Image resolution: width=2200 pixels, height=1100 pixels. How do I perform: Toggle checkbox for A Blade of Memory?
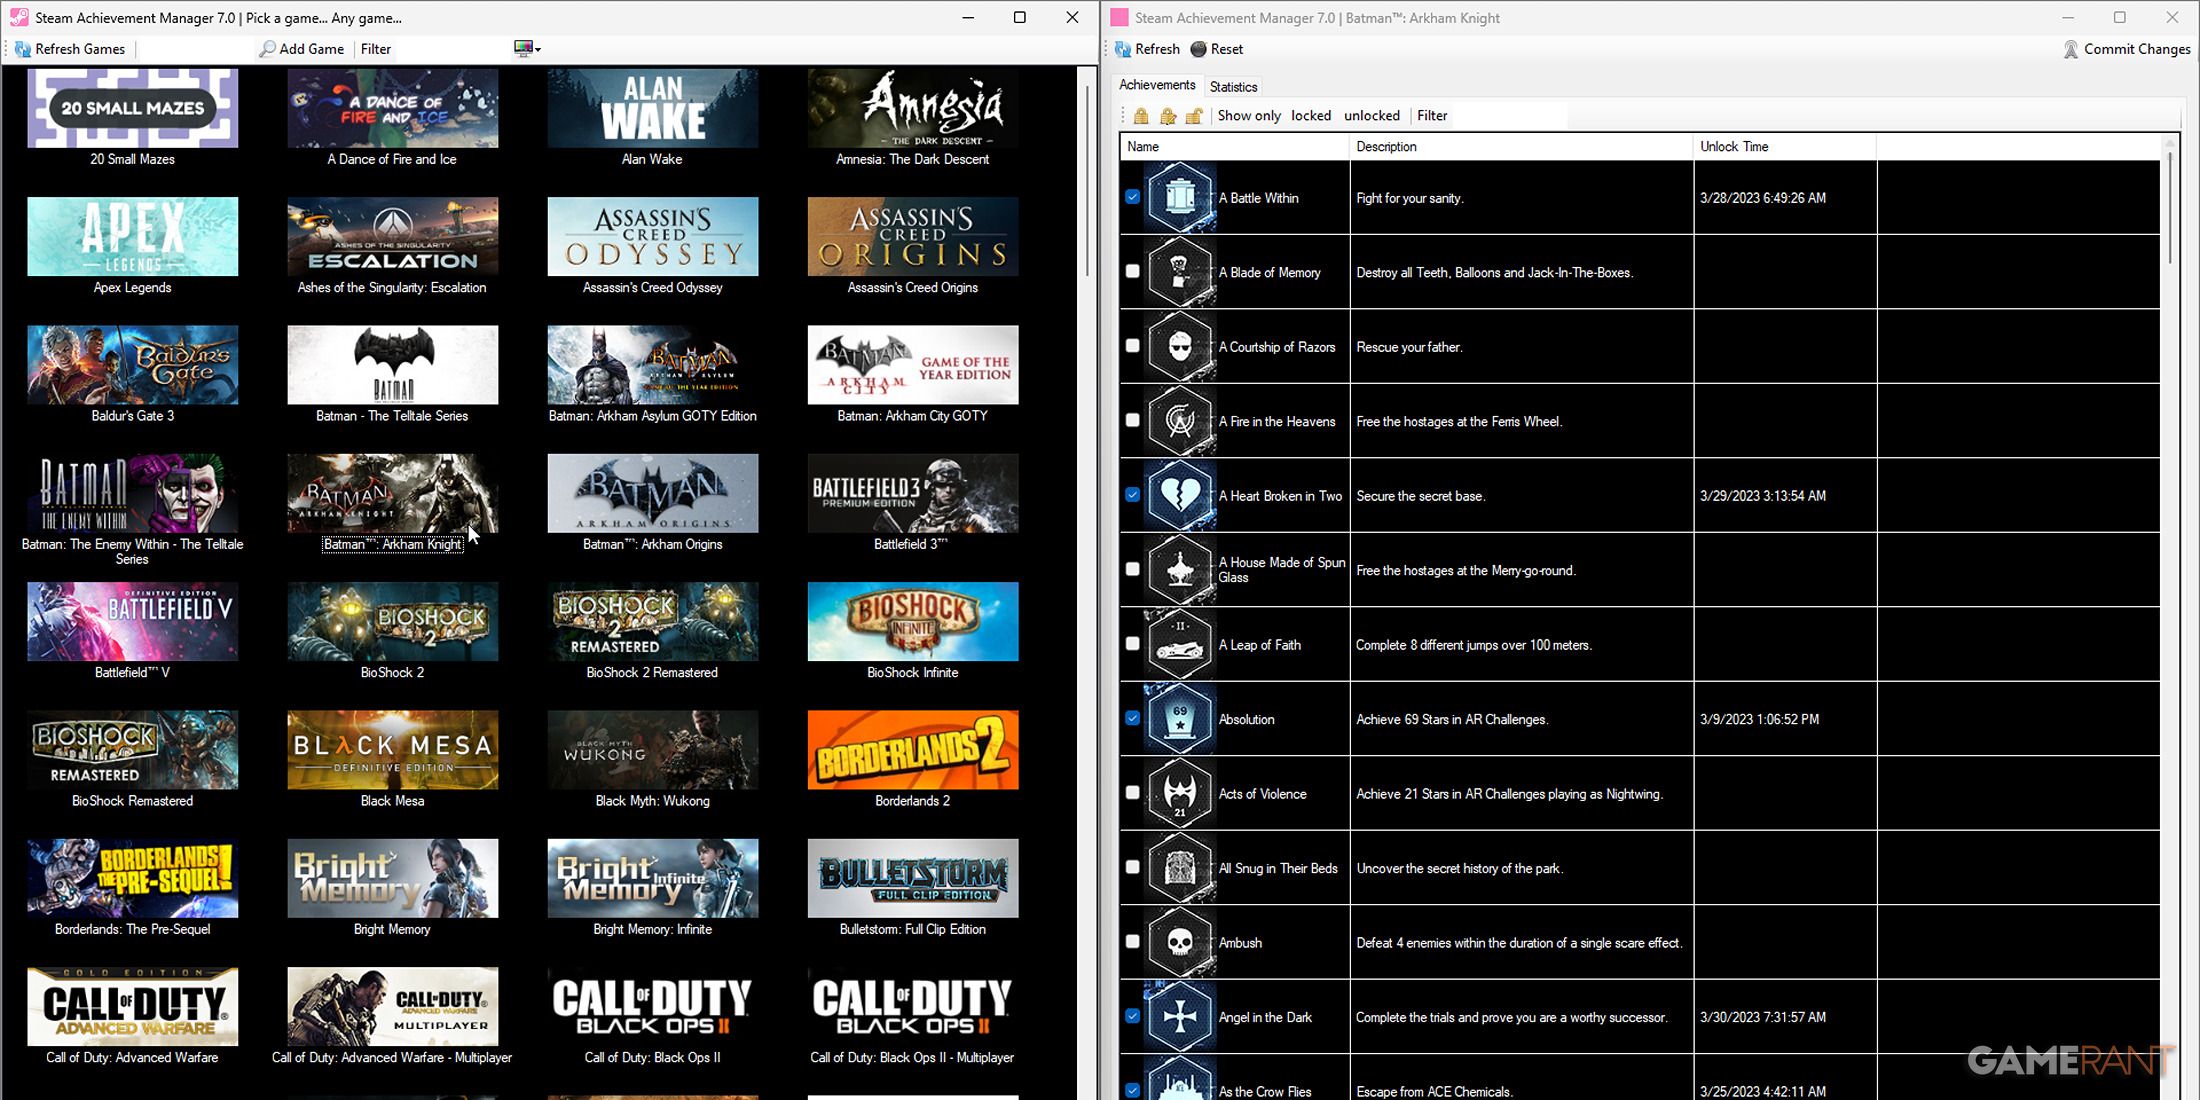coord(1132,271)
